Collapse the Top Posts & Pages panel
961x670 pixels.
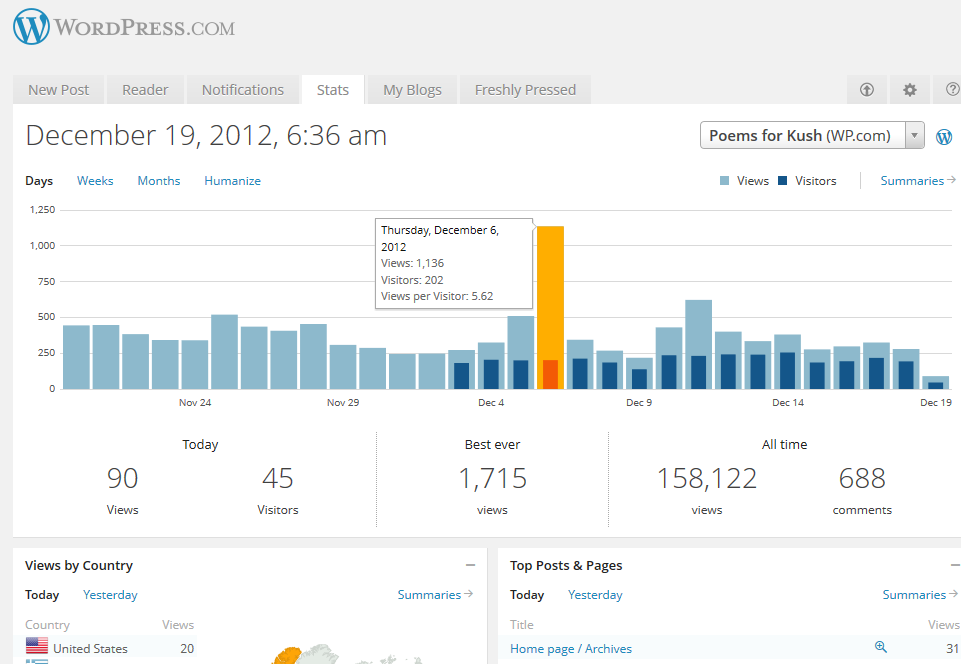[955, 565]
